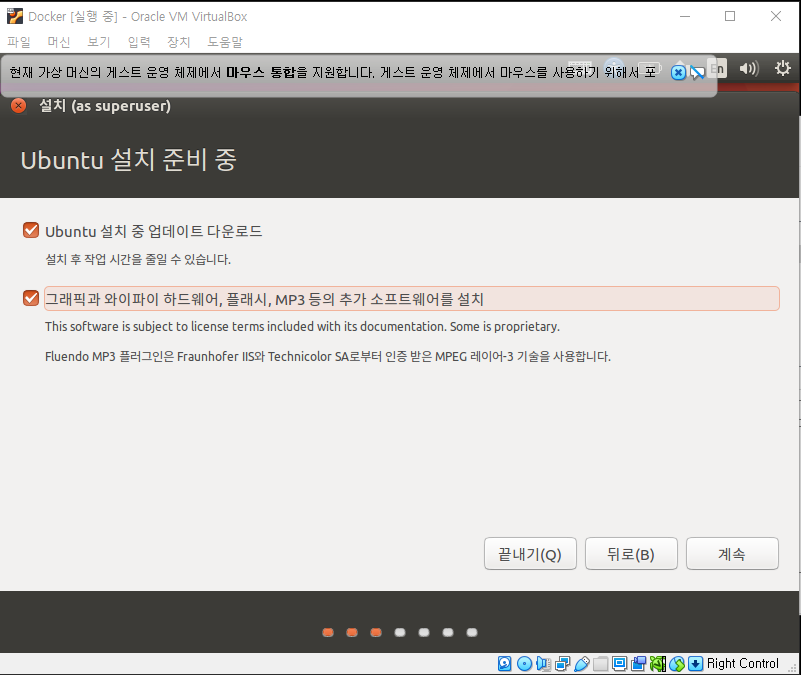
Task: Click 'This software is subject to license' text
Action: pyautogui.click(x=302, y=327)
